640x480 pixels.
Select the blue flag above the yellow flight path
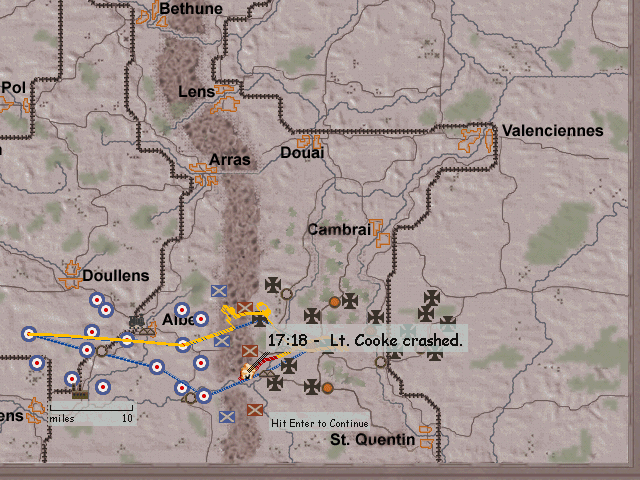tap(219, 292)
